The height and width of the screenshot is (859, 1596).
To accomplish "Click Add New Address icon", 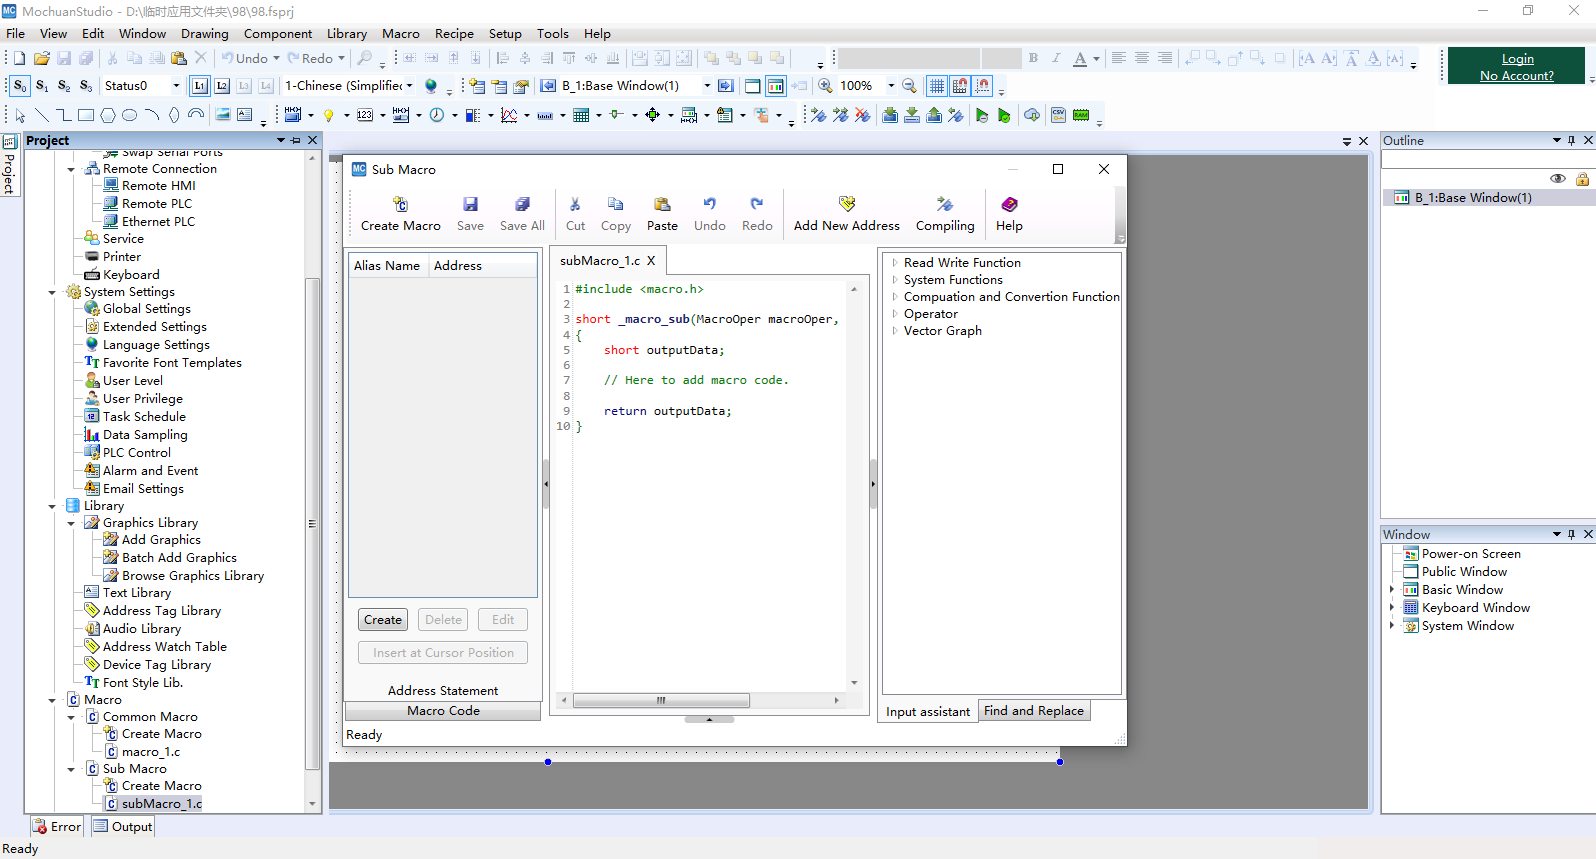I will 846,205.
